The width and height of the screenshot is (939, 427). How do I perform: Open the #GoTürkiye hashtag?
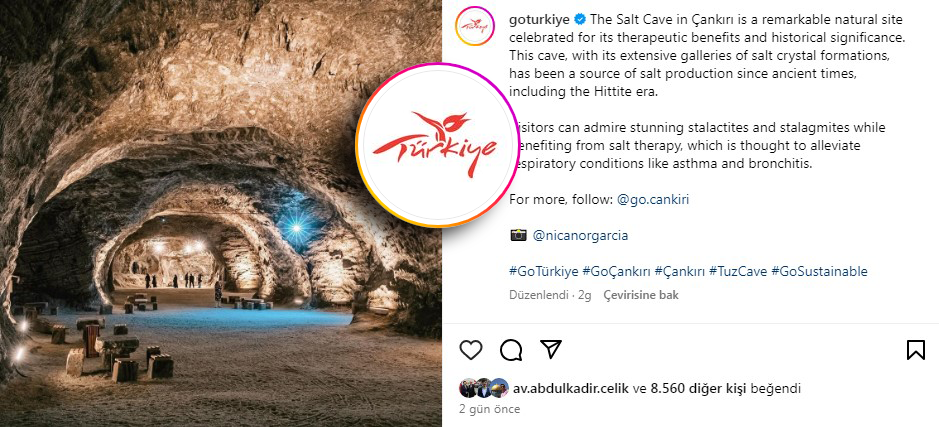[x=544, y=271]
